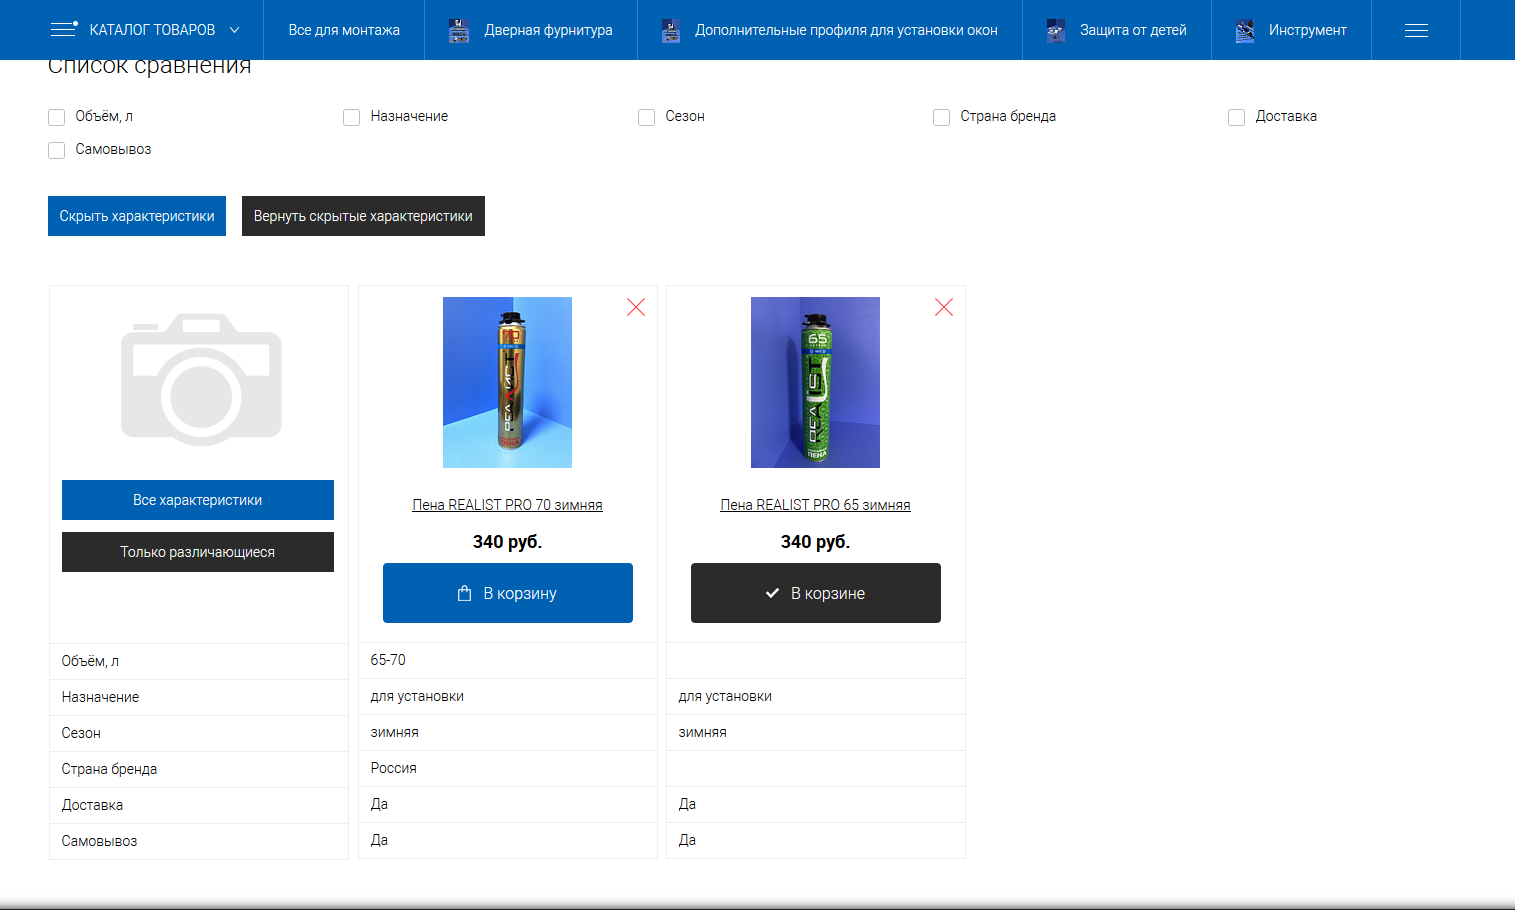Open the Пена REALIST PRO 70 зимняя link
The image size is (1515, 910).
coord(508,505)
